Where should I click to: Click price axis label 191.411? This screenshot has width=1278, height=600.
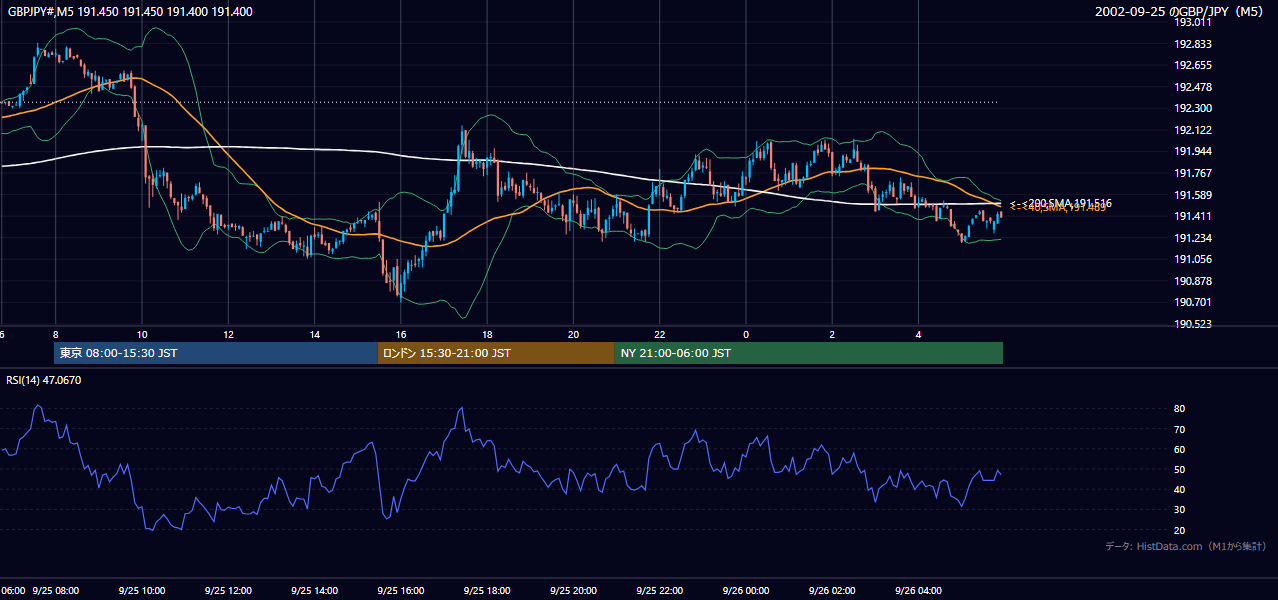[1194, 216]
